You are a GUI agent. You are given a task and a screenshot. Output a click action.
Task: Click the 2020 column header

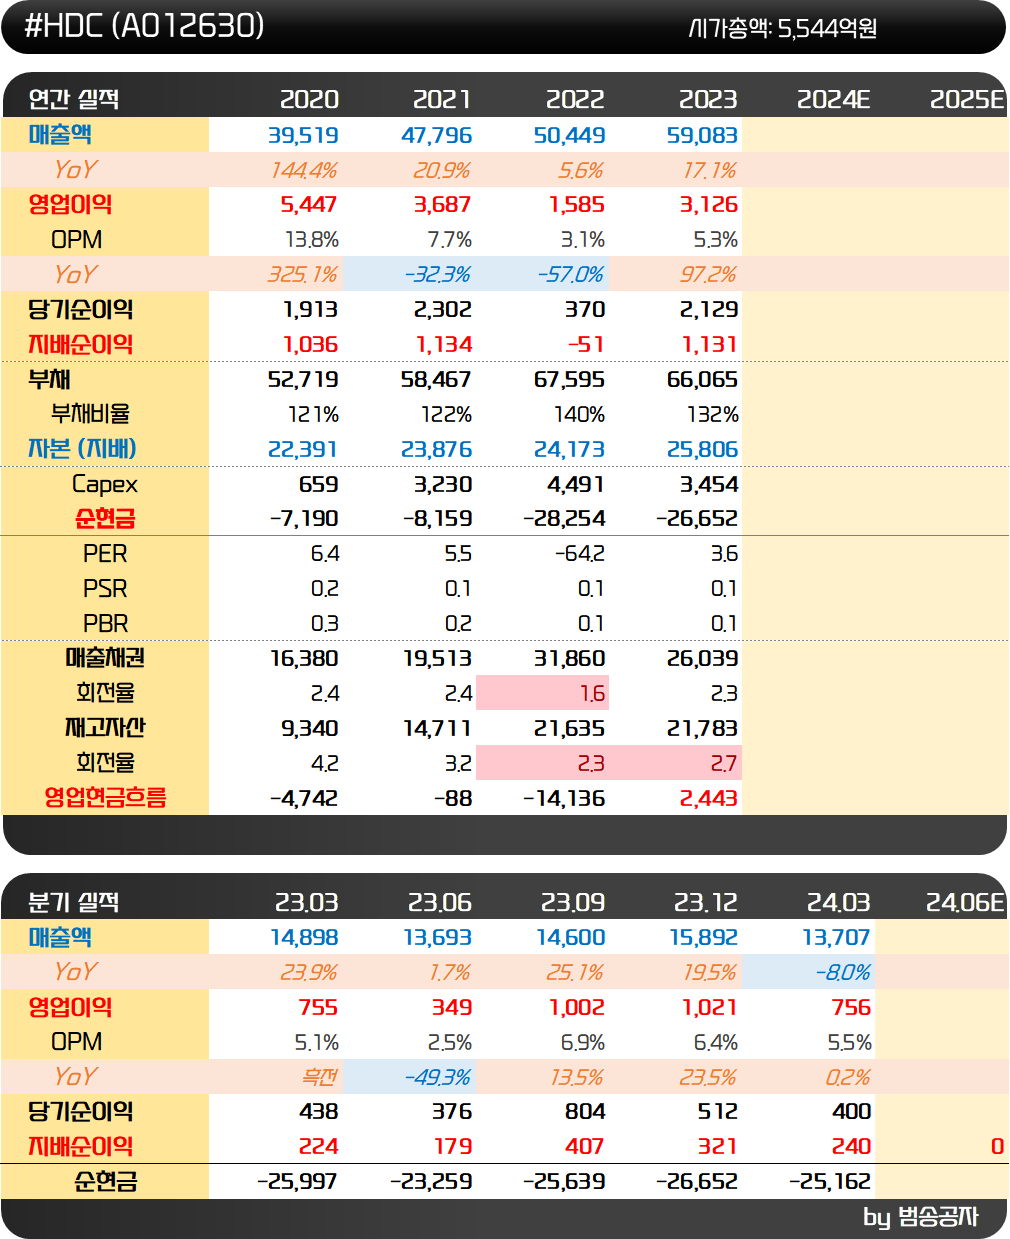coord(309,99)
